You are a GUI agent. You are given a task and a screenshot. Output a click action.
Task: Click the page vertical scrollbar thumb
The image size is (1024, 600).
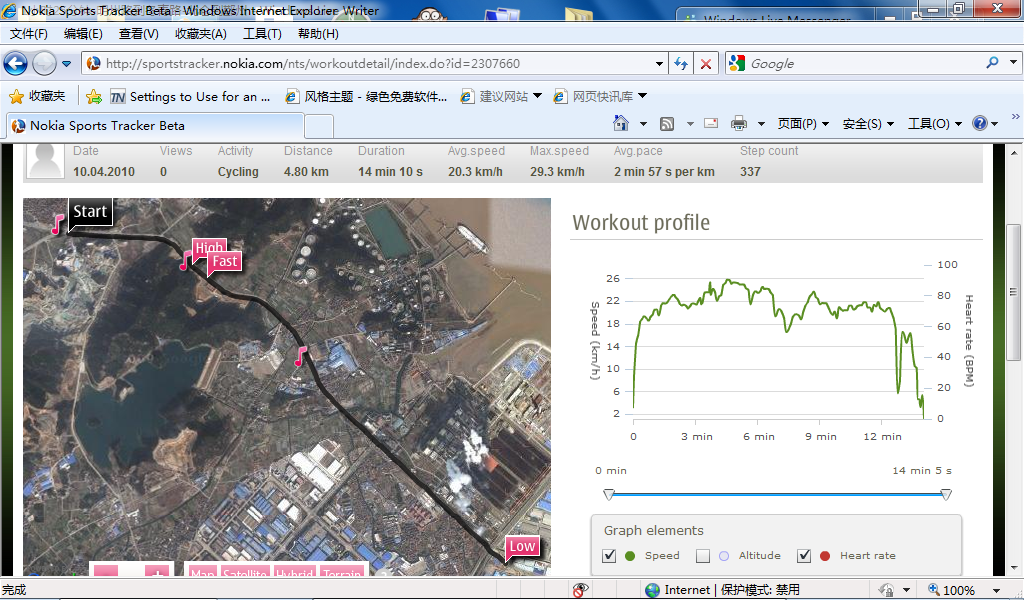coord(1013,292)
